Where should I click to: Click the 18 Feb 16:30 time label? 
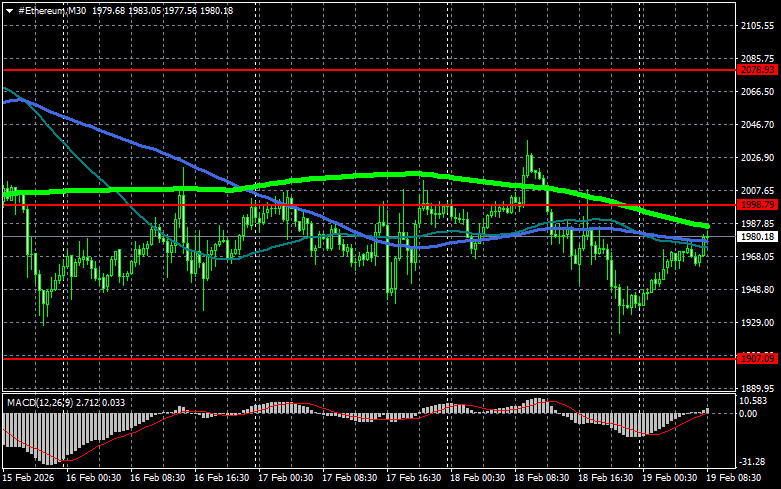pos(606,478)
